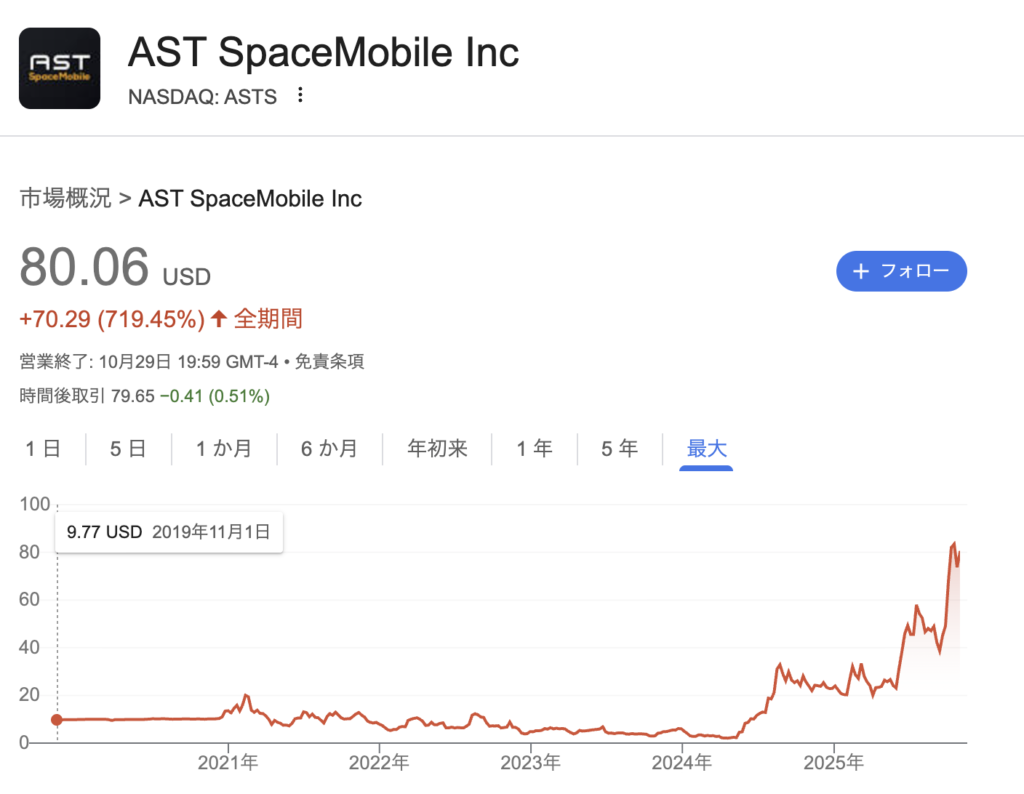The height and width of the screenshot is (794, 1024).
Task: Open the three-dot more options menu
Action: click(x=300, y=96)
